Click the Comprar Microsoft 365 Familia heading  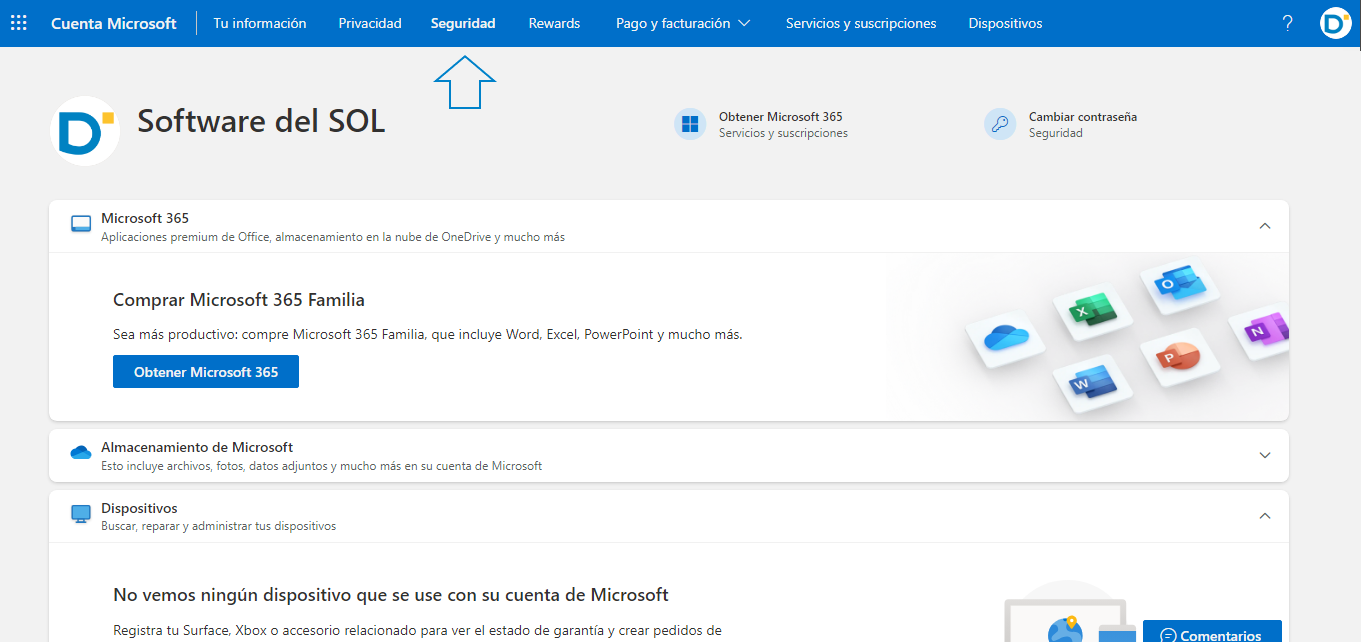[x=239, y=300]
